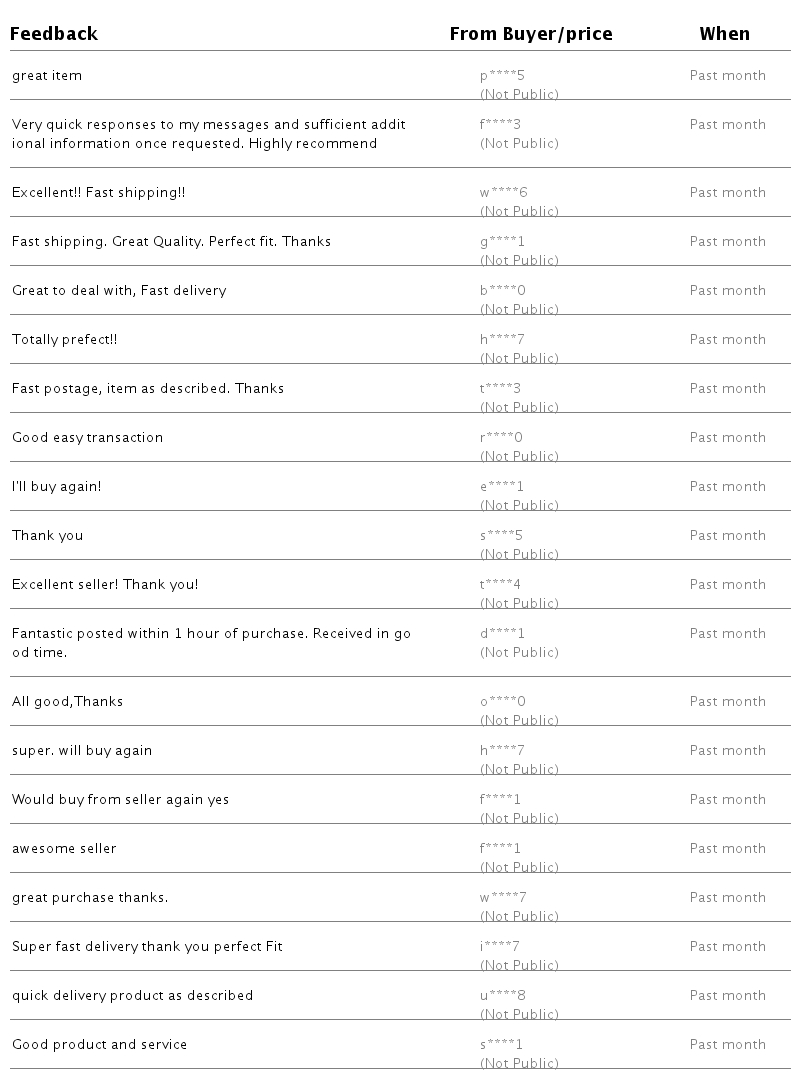
Task: Click "Past month" beside "great item" feedback
Action: [727, 76]
